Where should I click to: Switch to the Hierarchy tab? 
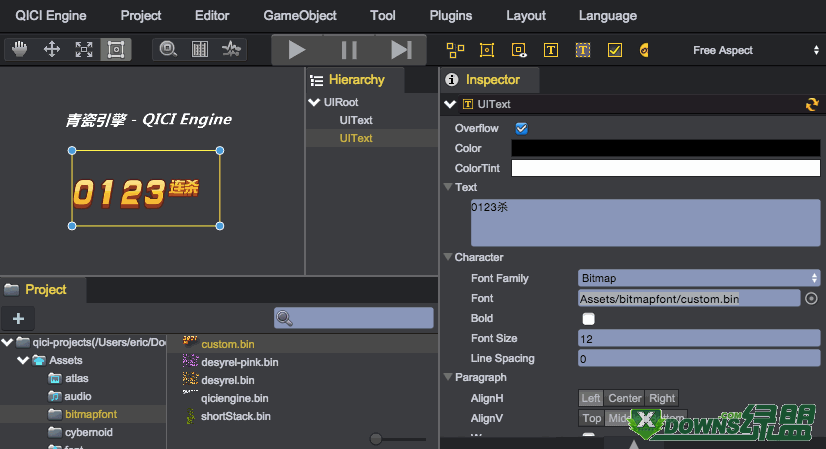pos(355,80)
